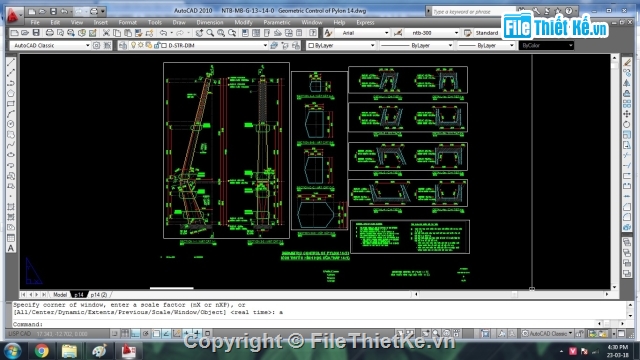The width and height of the screenshot is (640, 360).
Task: Select the Line tool in Draw toolbar
Action: pyautogui.click(x=11, y=62)
